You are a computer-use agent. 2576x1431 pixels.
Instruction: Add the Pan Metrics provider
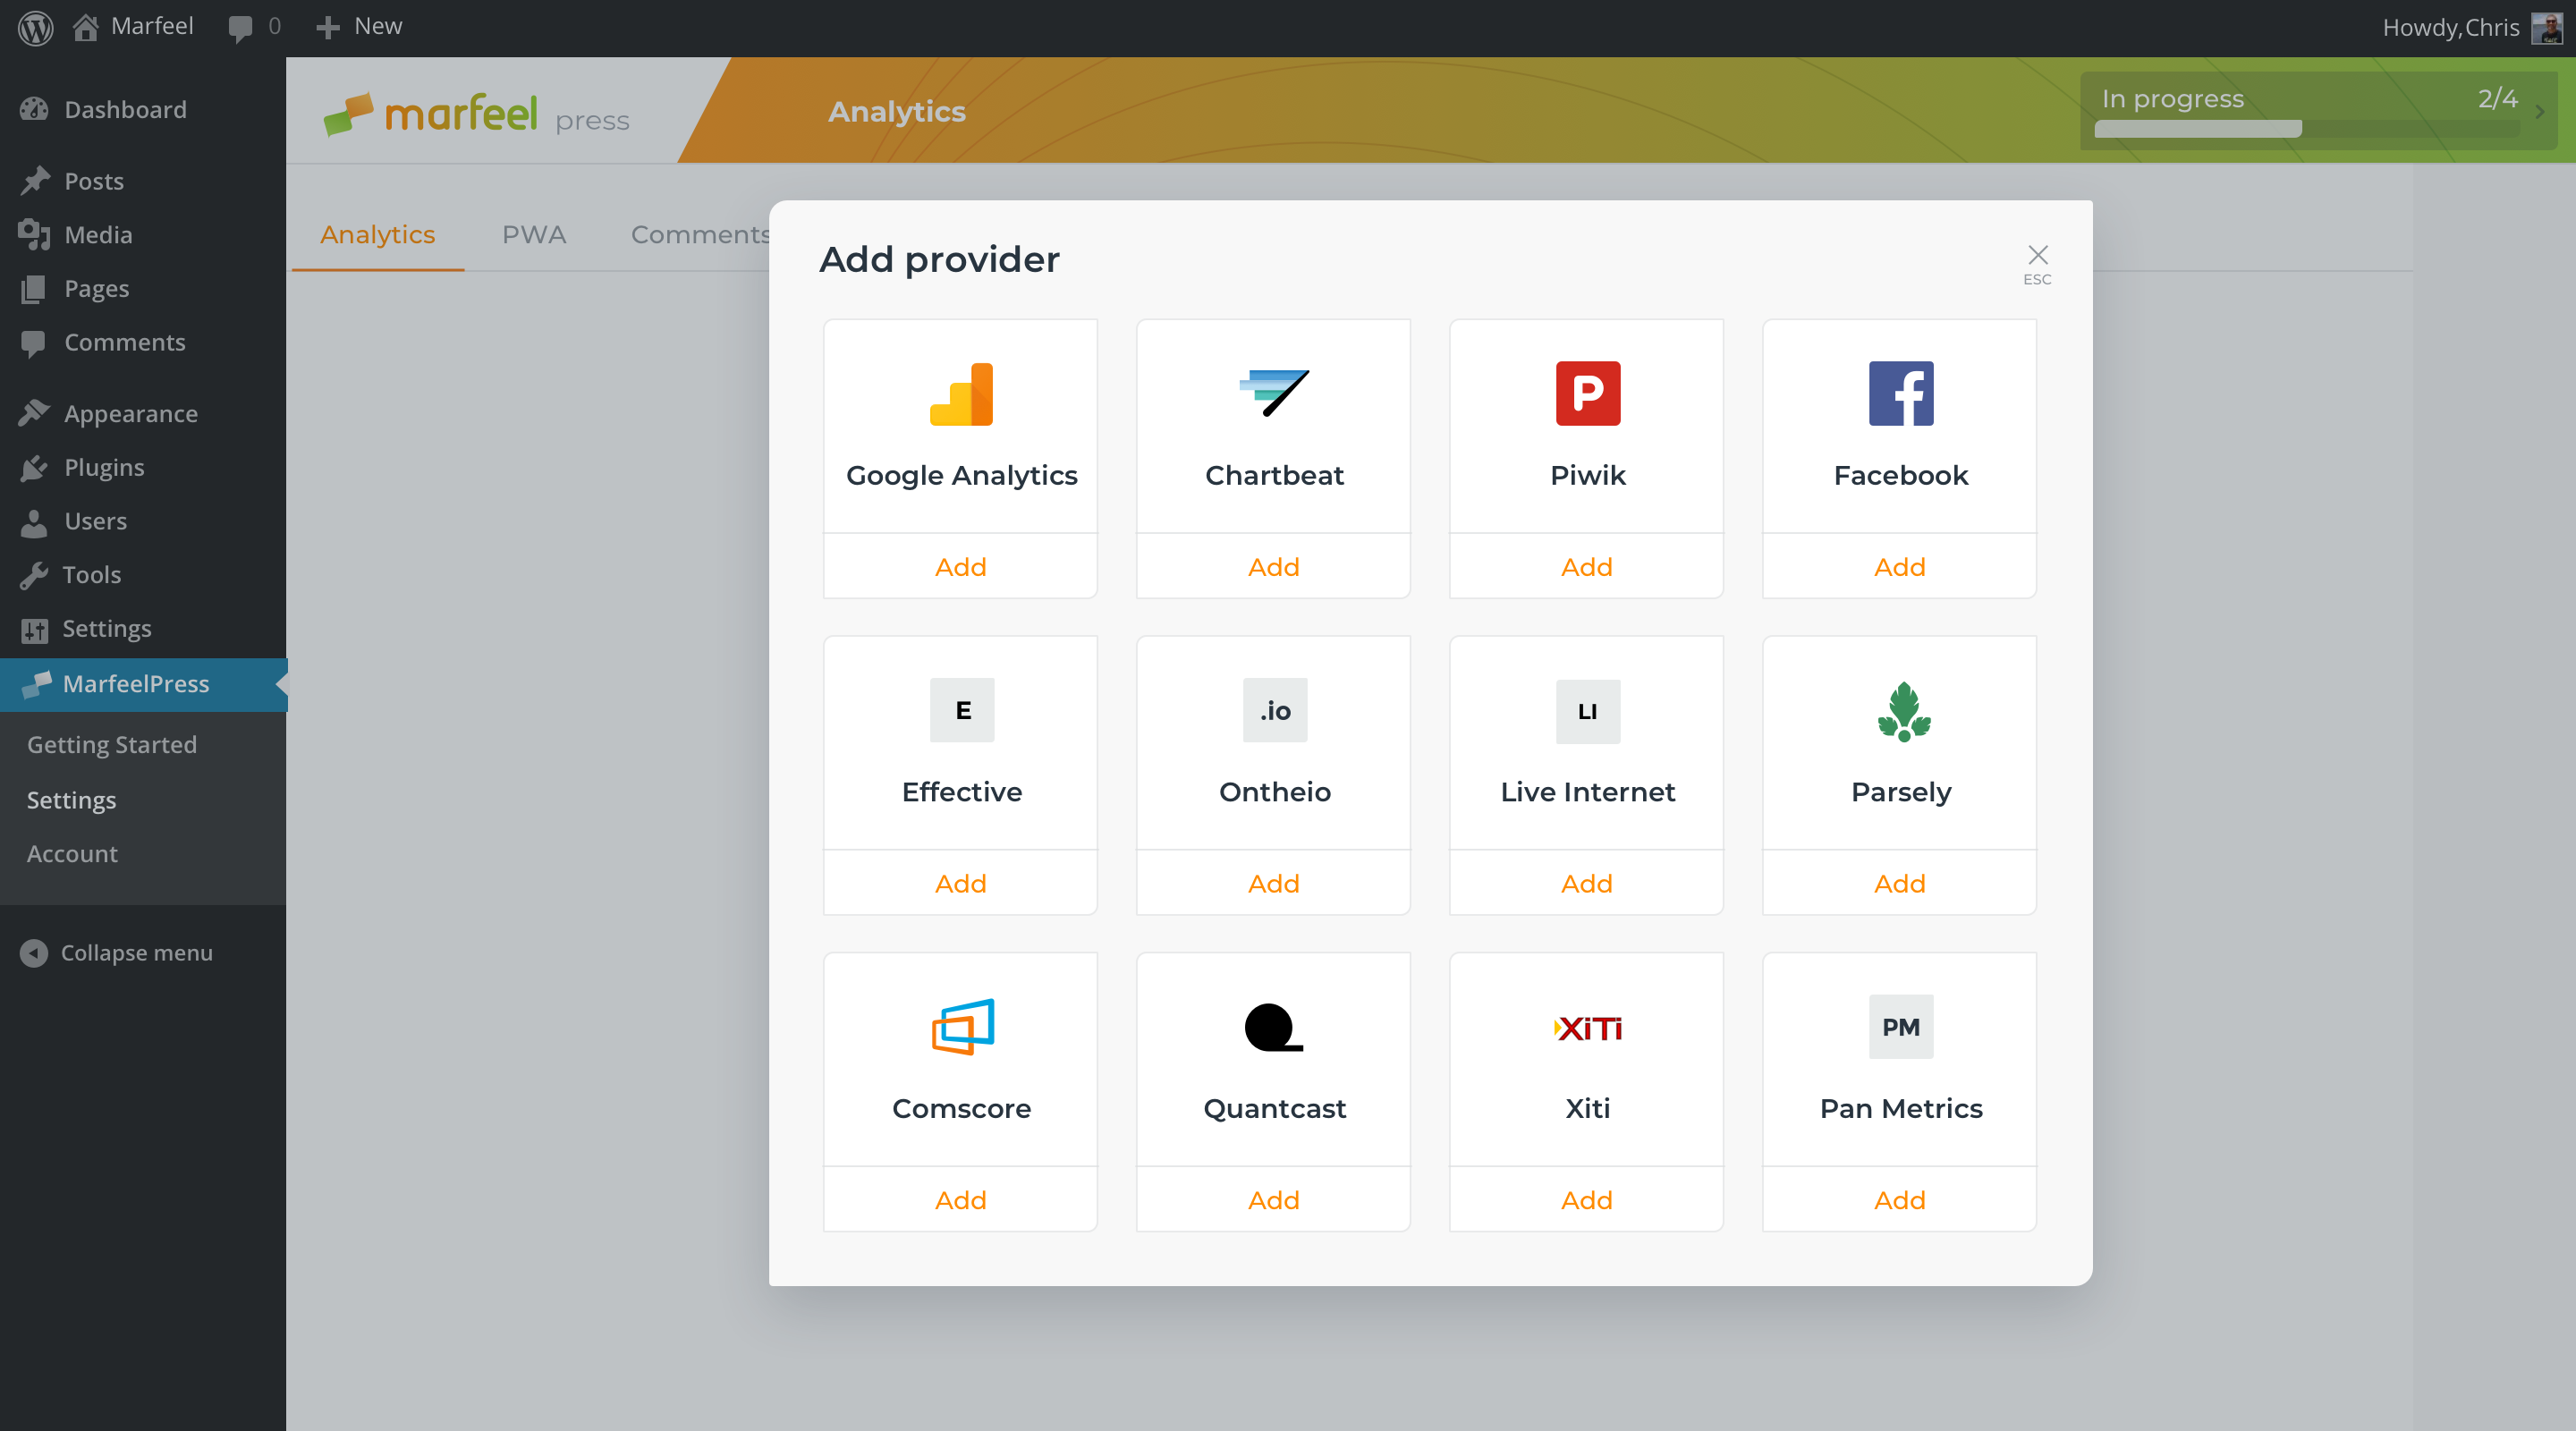coord(1899,1199)
